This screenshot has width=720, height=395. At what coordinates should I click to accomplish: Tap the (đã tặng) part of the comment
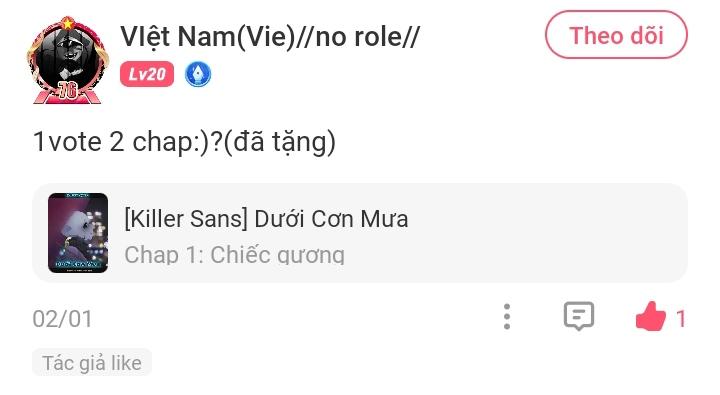(x=279, y=142)
